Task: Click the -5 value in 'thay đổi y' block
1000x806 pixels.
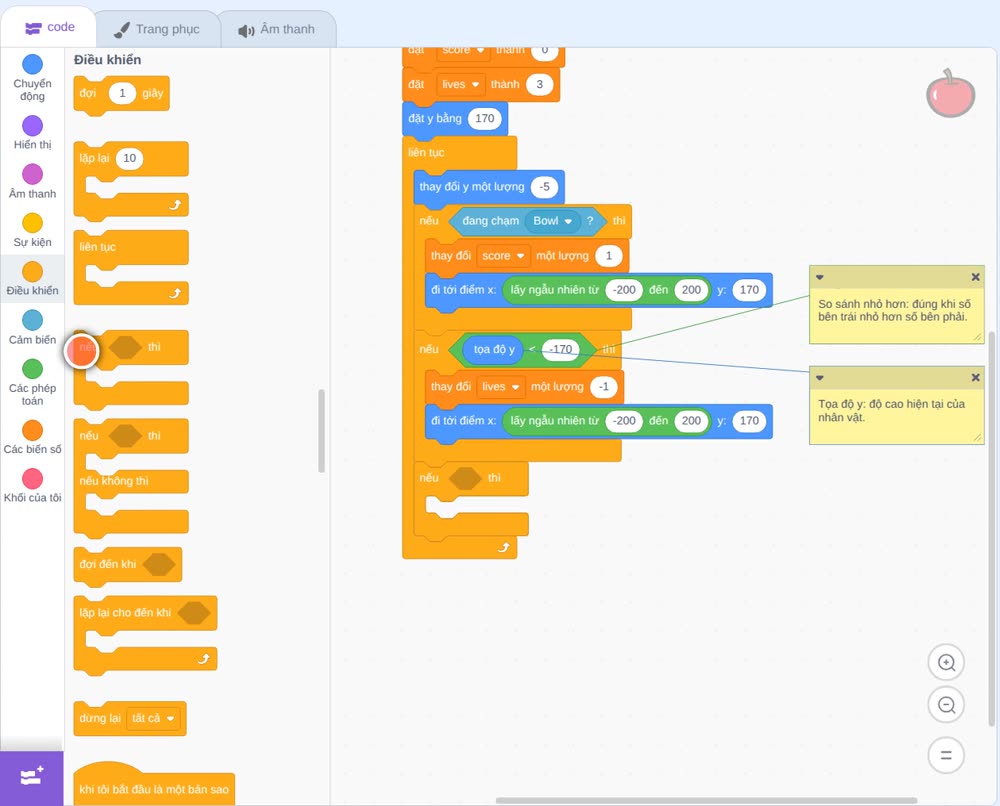Action: pyautogui.click(x=544, y=187)
